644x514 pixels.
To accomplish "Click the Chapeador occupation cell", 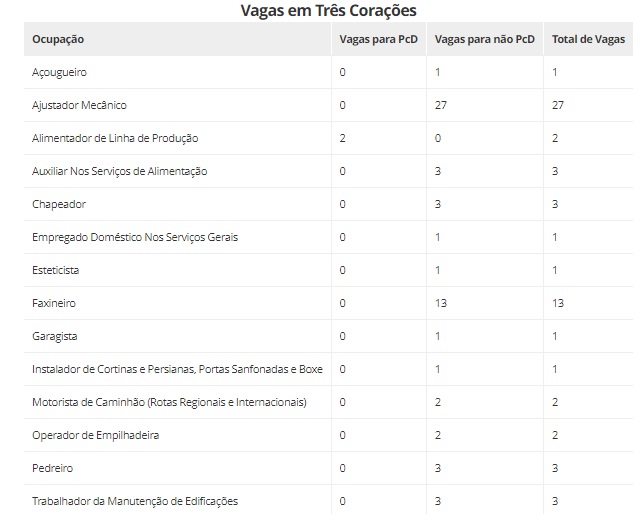I will [59, 204].
